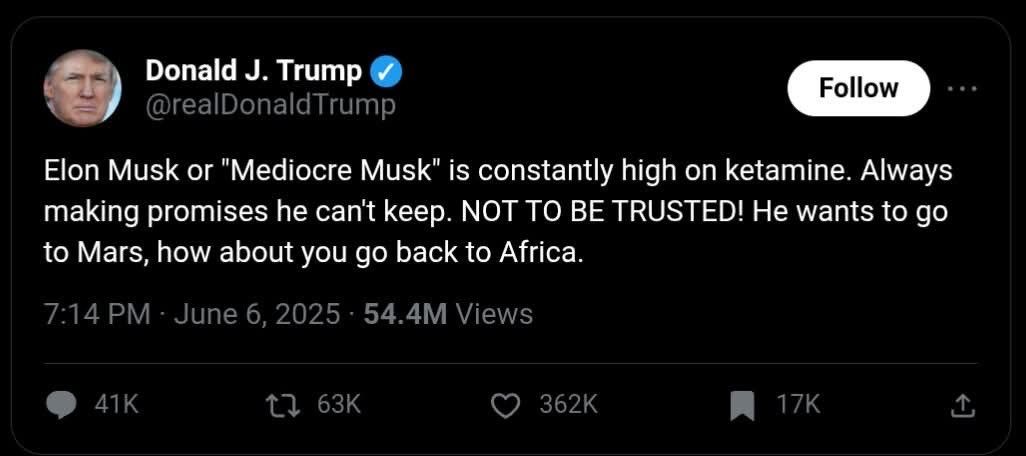1026x456 pixels.
Task: Open the profile avatar picture
Action: [x=82, y=88]
